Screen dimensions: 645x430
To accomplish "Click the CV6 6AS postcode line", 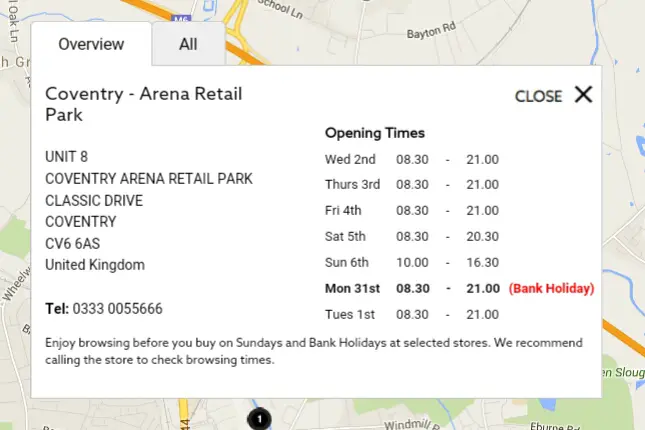I will coord(72,244).
